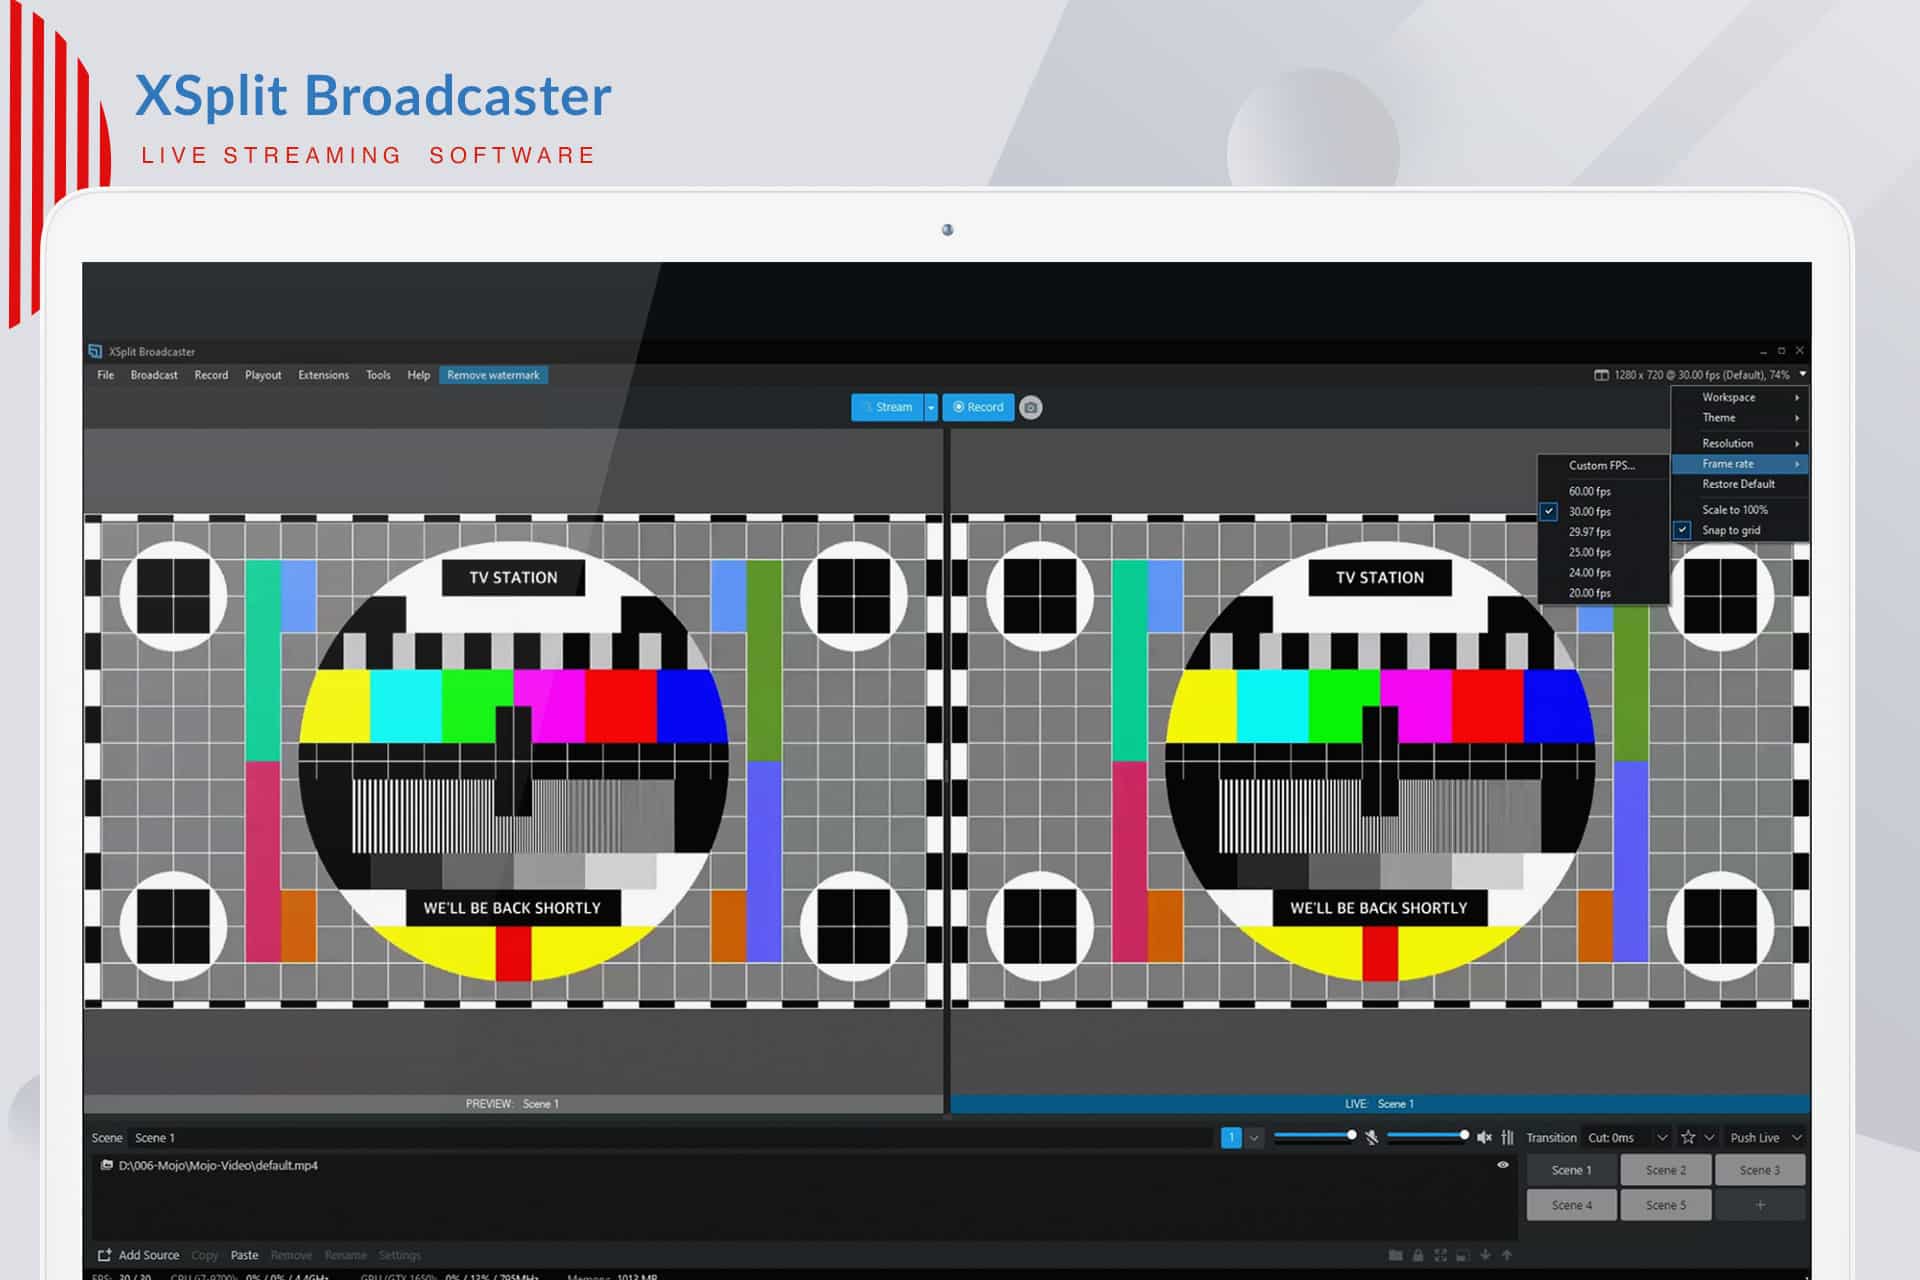The height and width of the screenshot is (1280, 1920).
Task: Open the Playout menu
Action: pyautogui.click(x=263, y=375)
